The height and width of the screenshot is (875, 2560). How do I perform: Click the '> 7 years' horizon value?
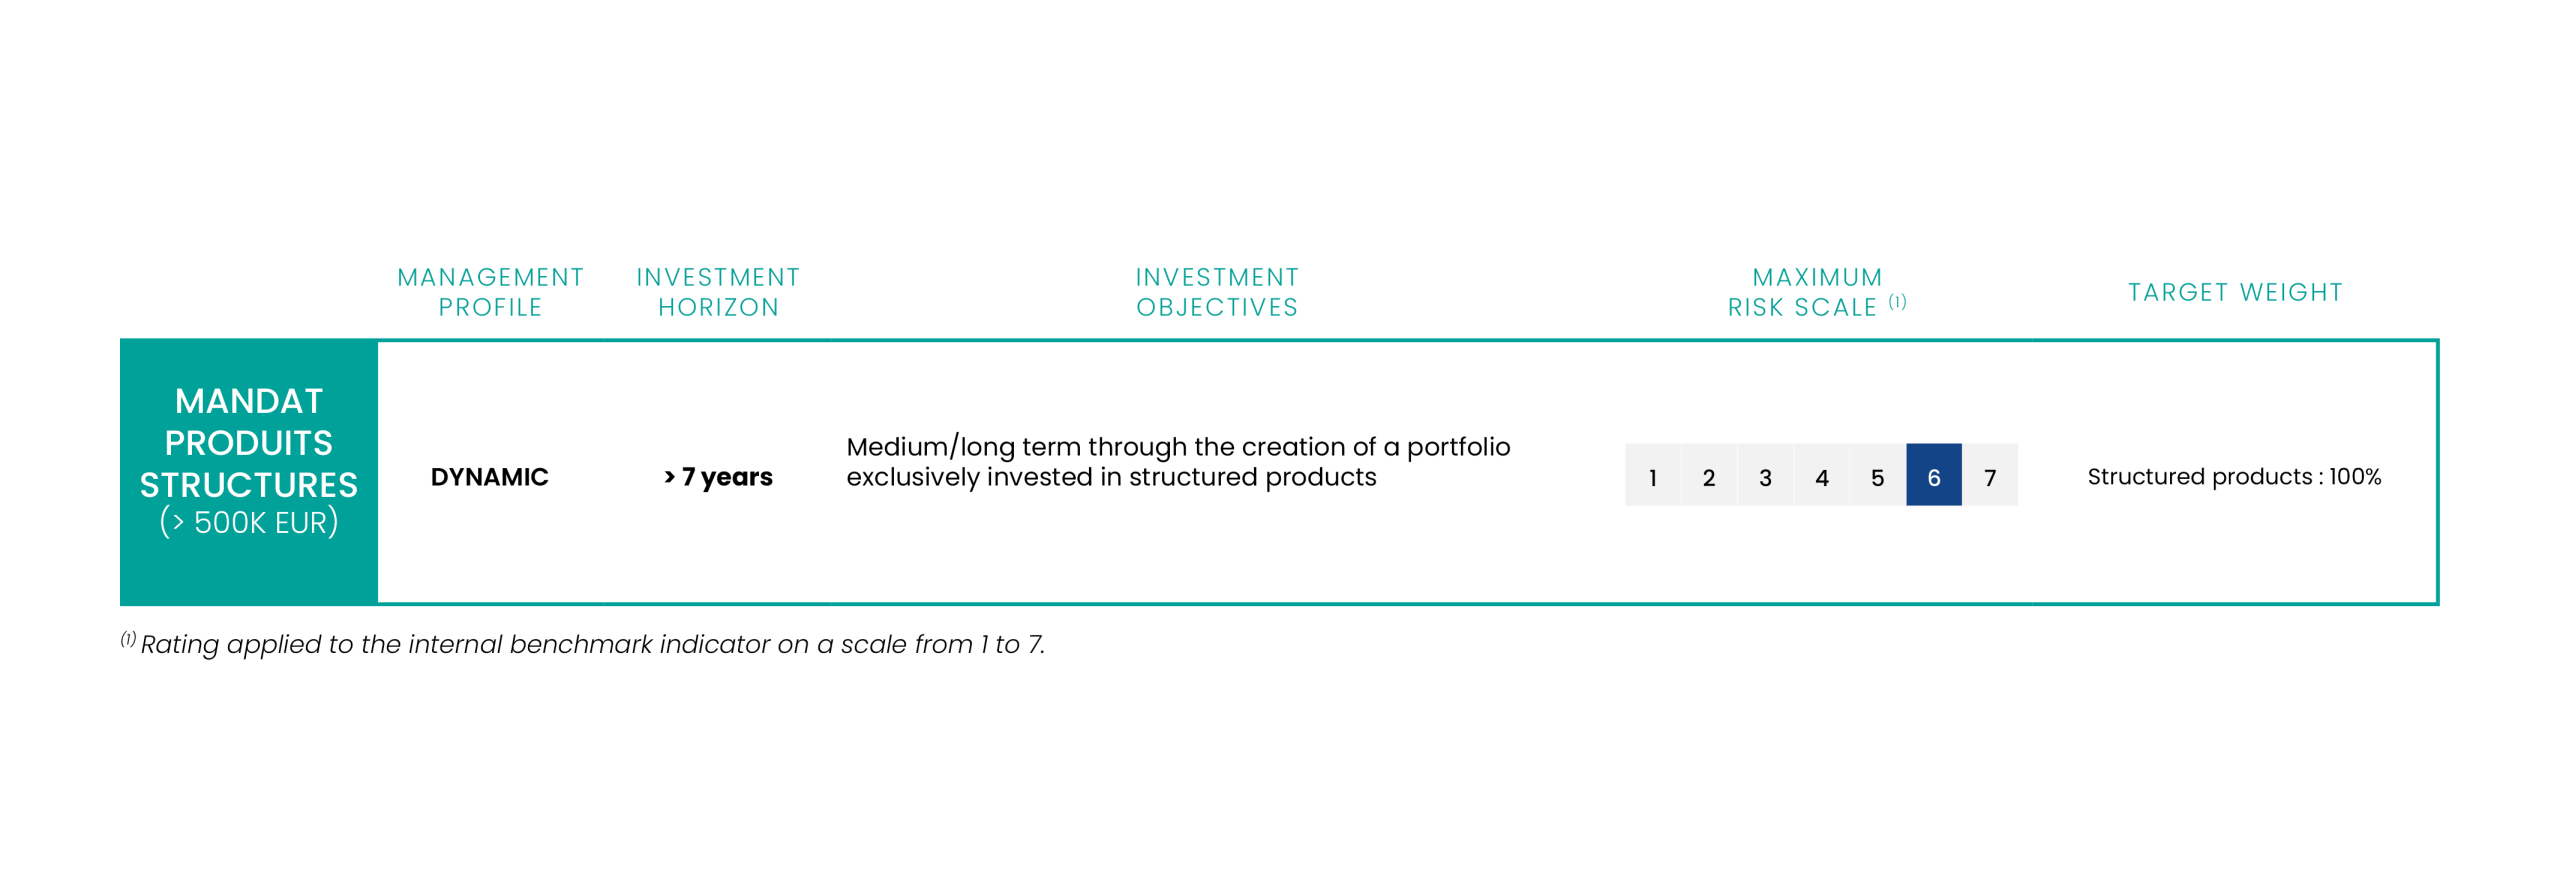[718, 477]
